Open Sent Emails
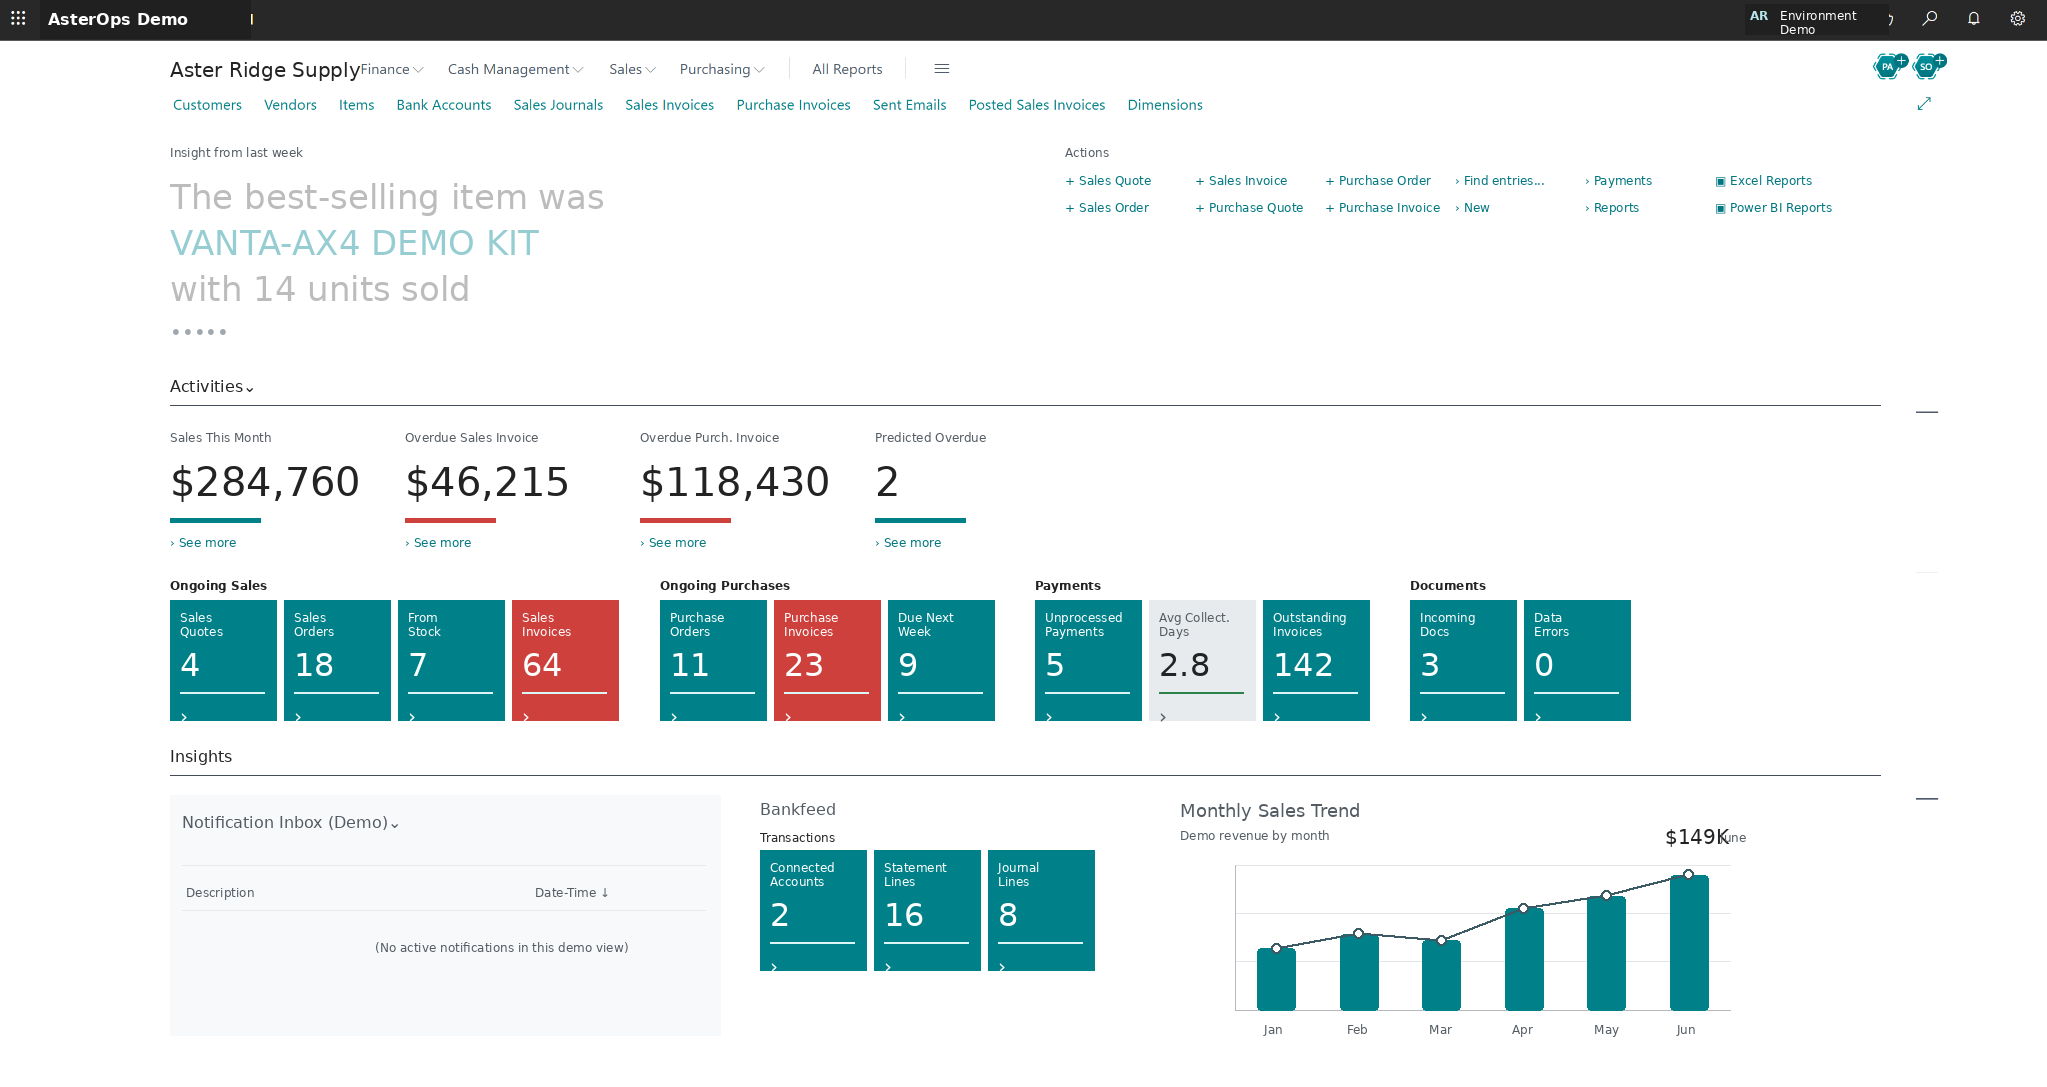This screenshot has width=2047, height=1087. click(x=909, y=105)
